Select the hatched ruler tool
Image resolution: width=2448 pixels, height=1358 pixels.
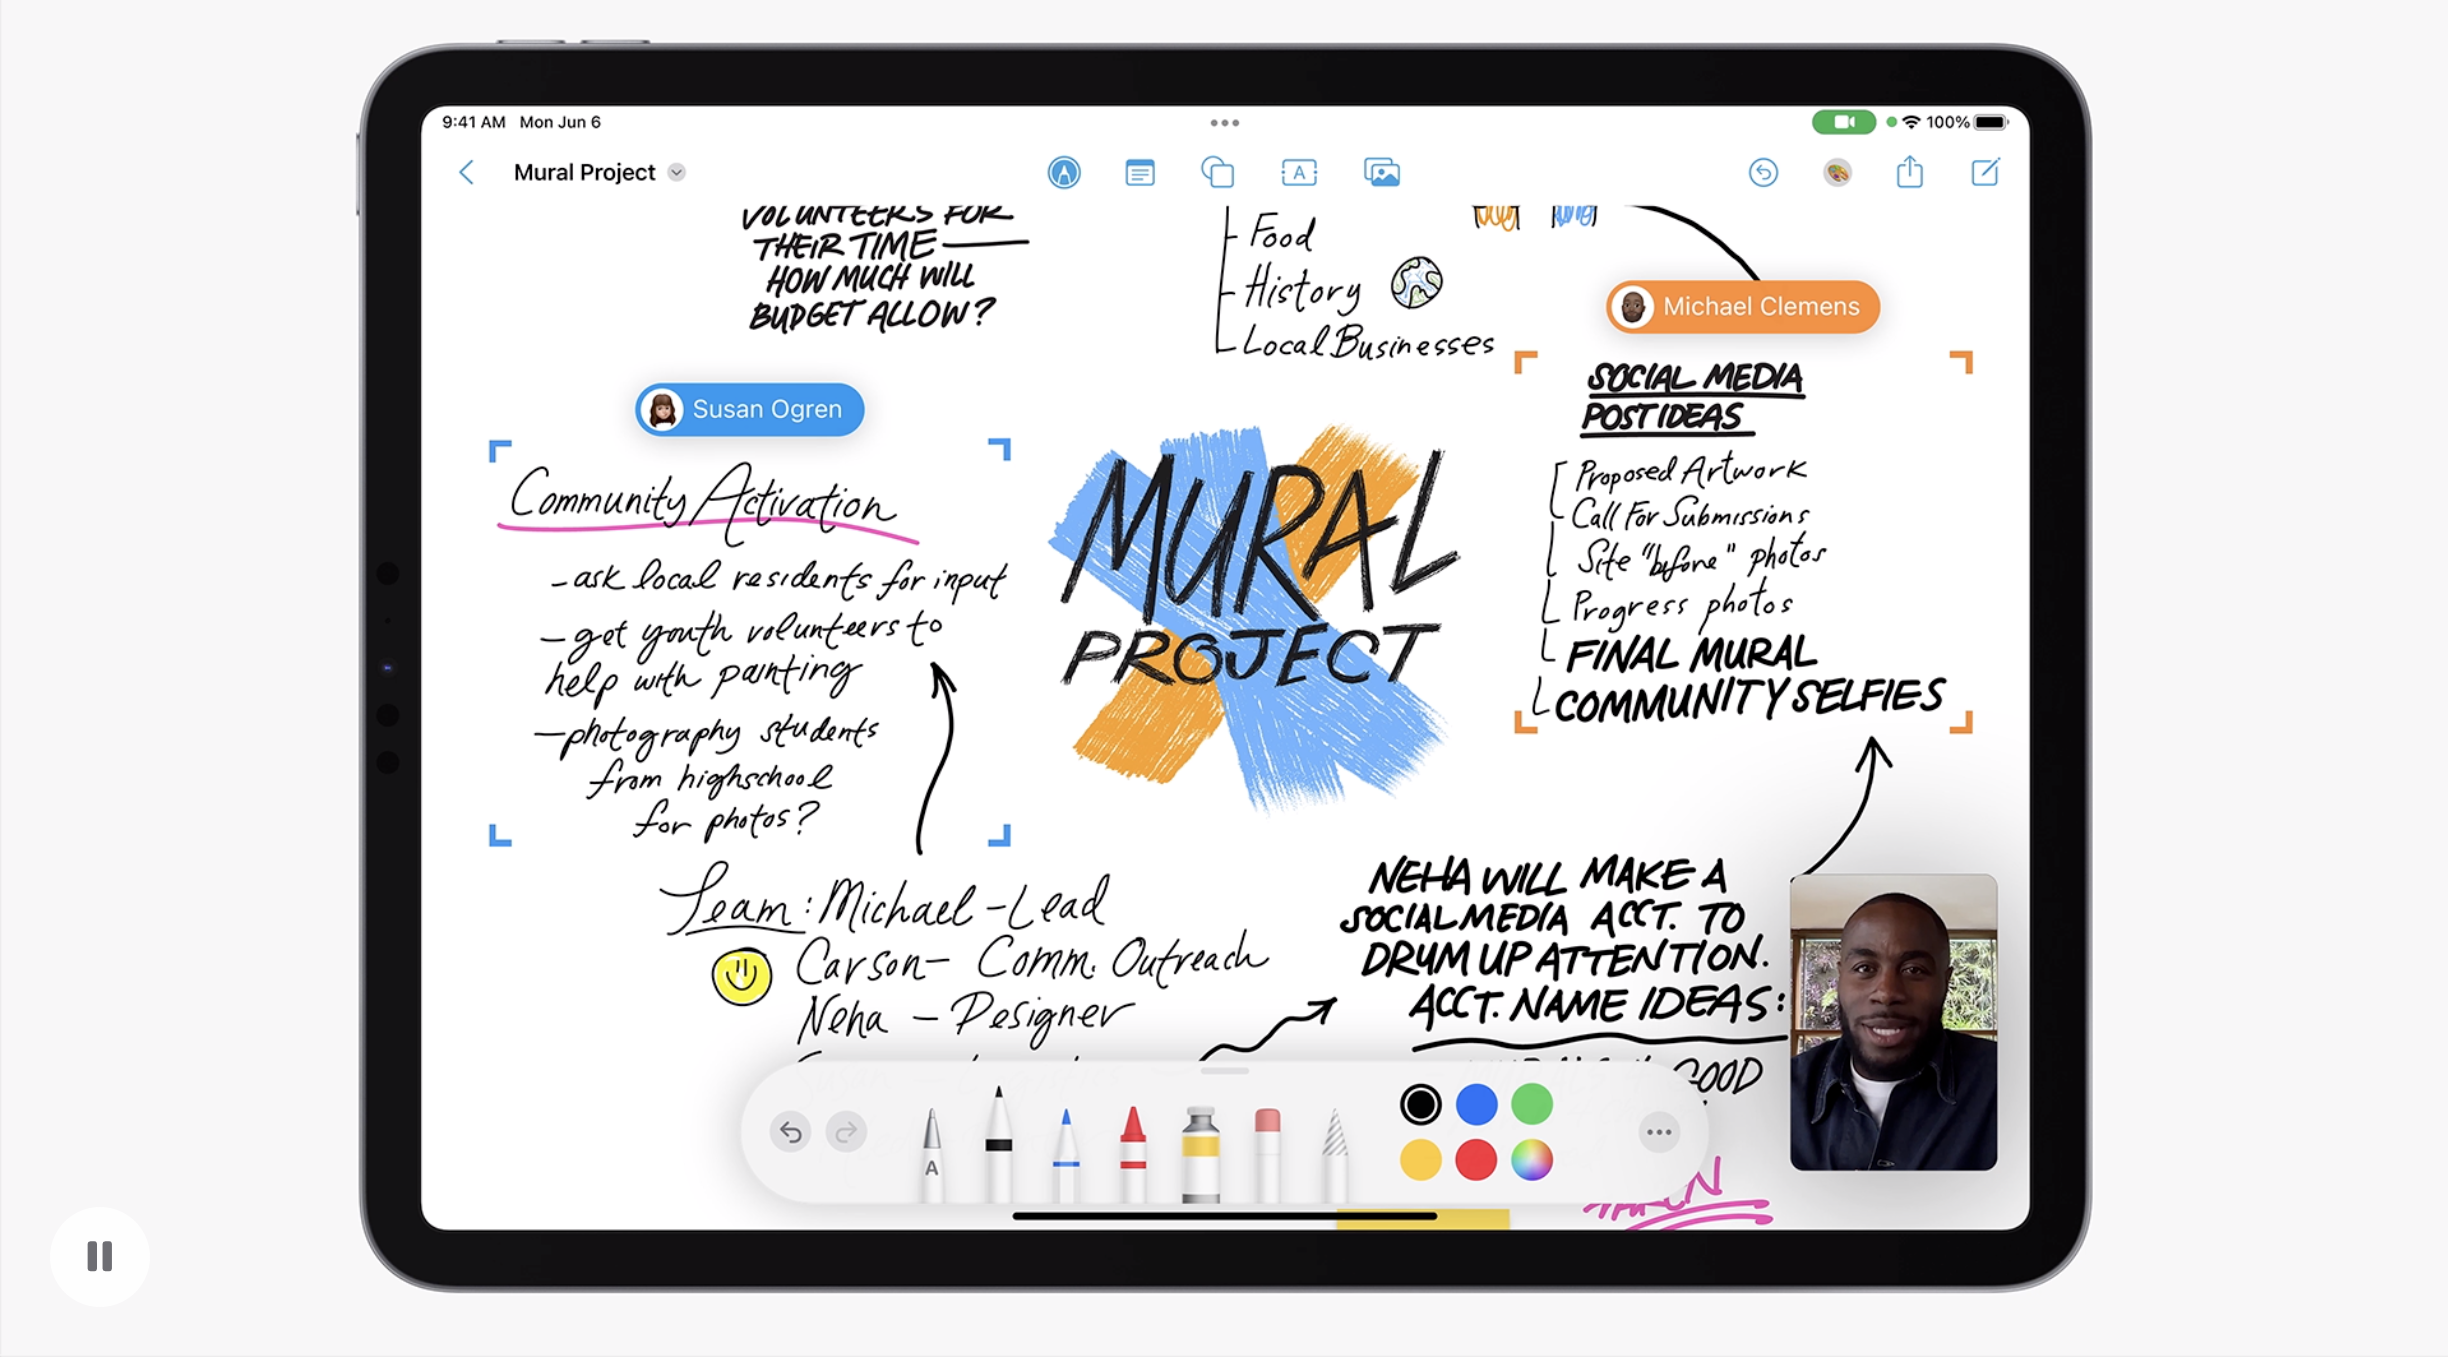1334,1154
